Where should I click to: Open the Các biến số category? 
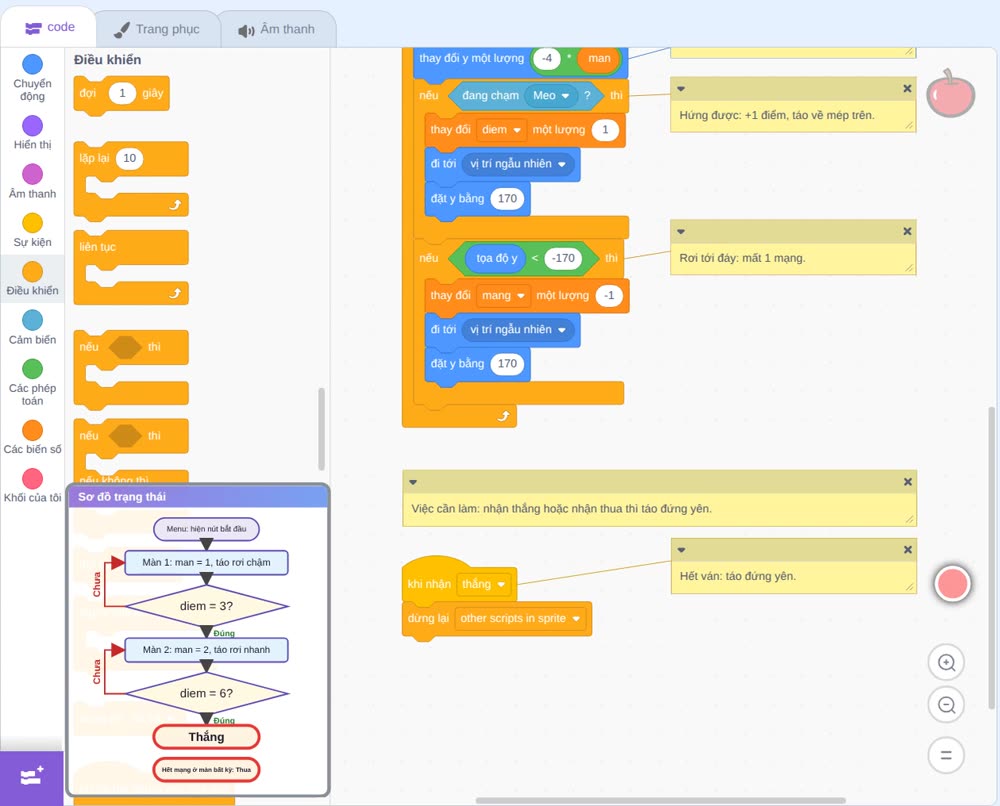tap(32, 437)
